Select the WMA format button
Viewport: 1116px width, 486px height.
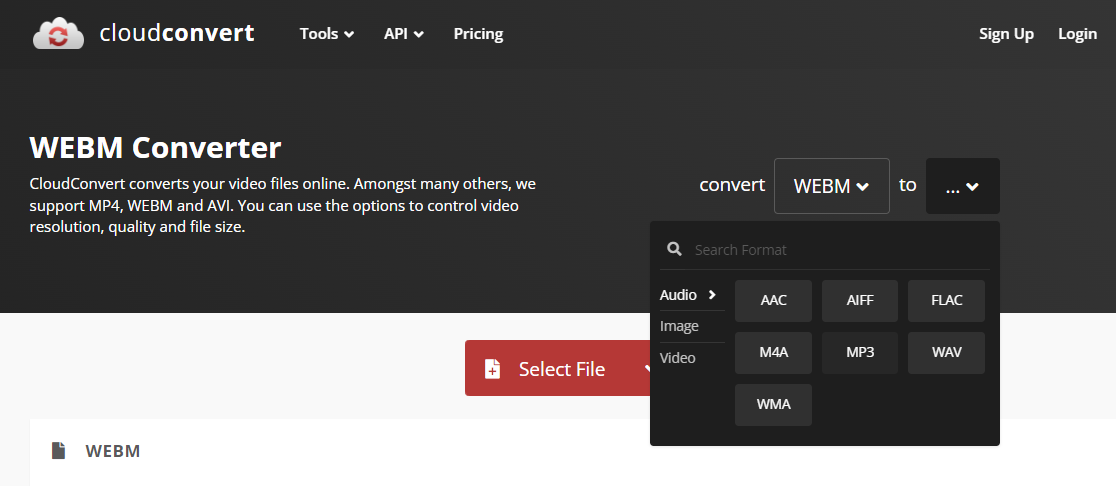tap(773, 404)
